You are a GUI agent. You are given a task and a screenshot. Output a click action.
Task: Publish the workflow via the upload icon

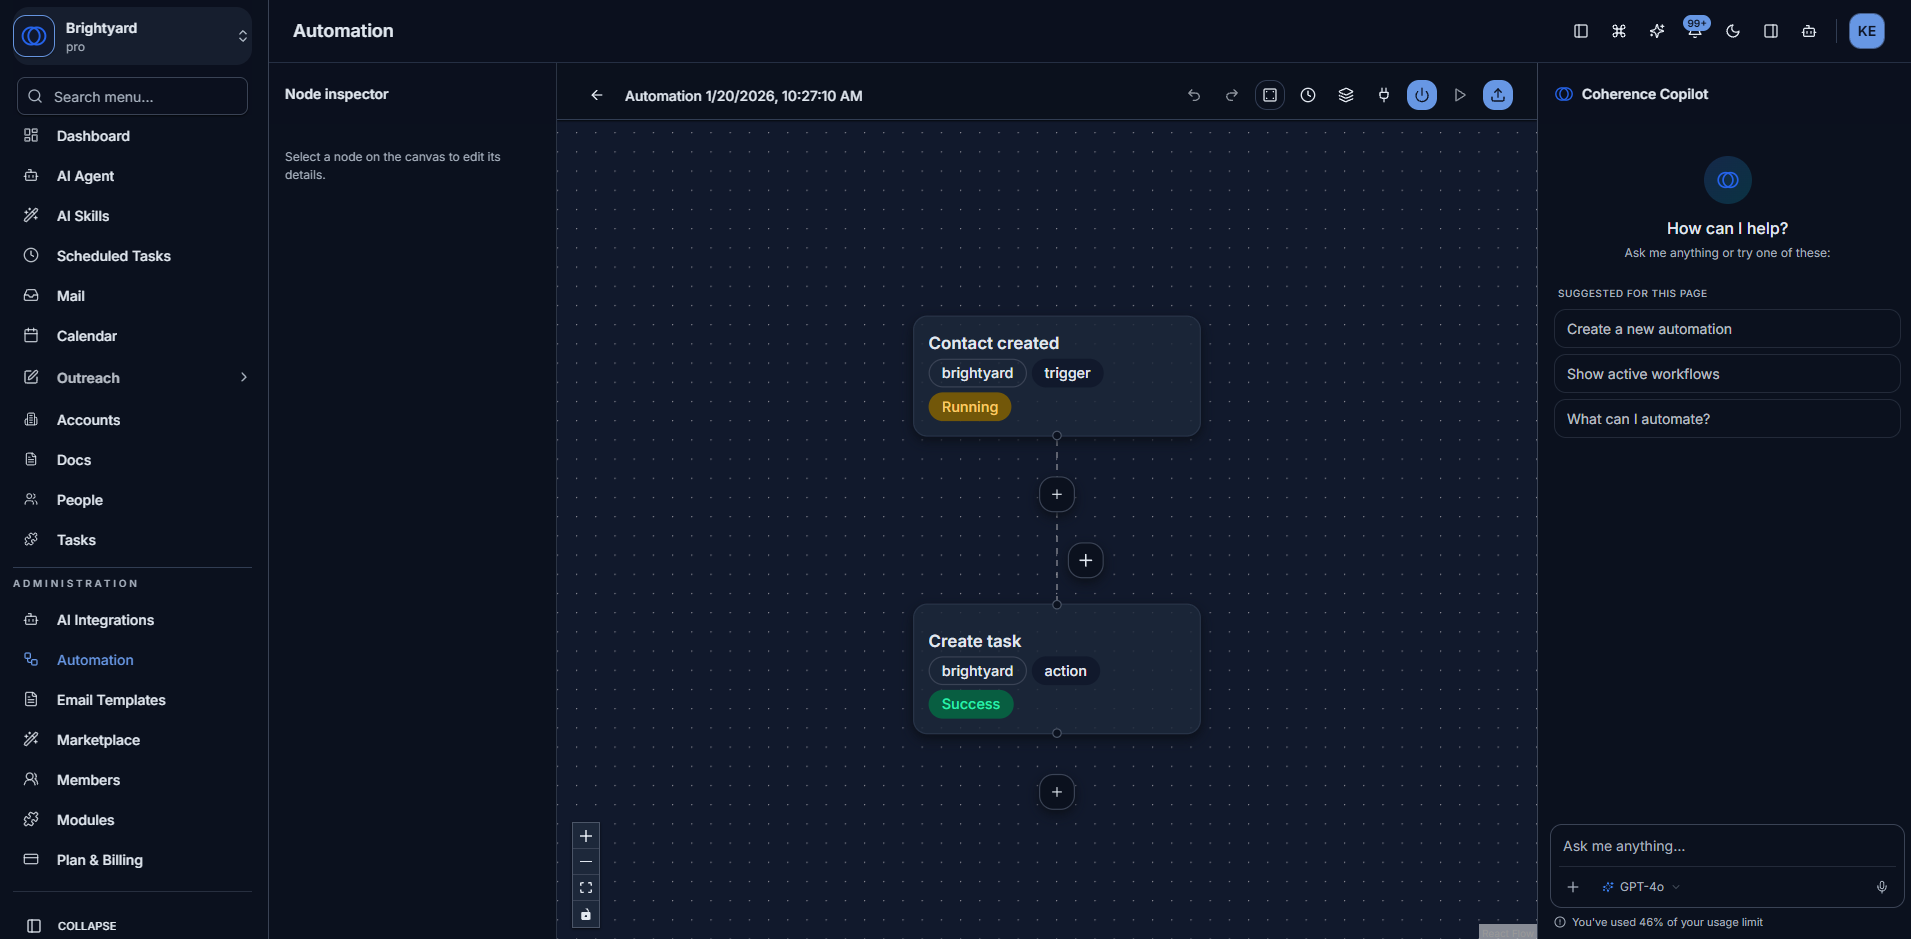point(1497,95)
